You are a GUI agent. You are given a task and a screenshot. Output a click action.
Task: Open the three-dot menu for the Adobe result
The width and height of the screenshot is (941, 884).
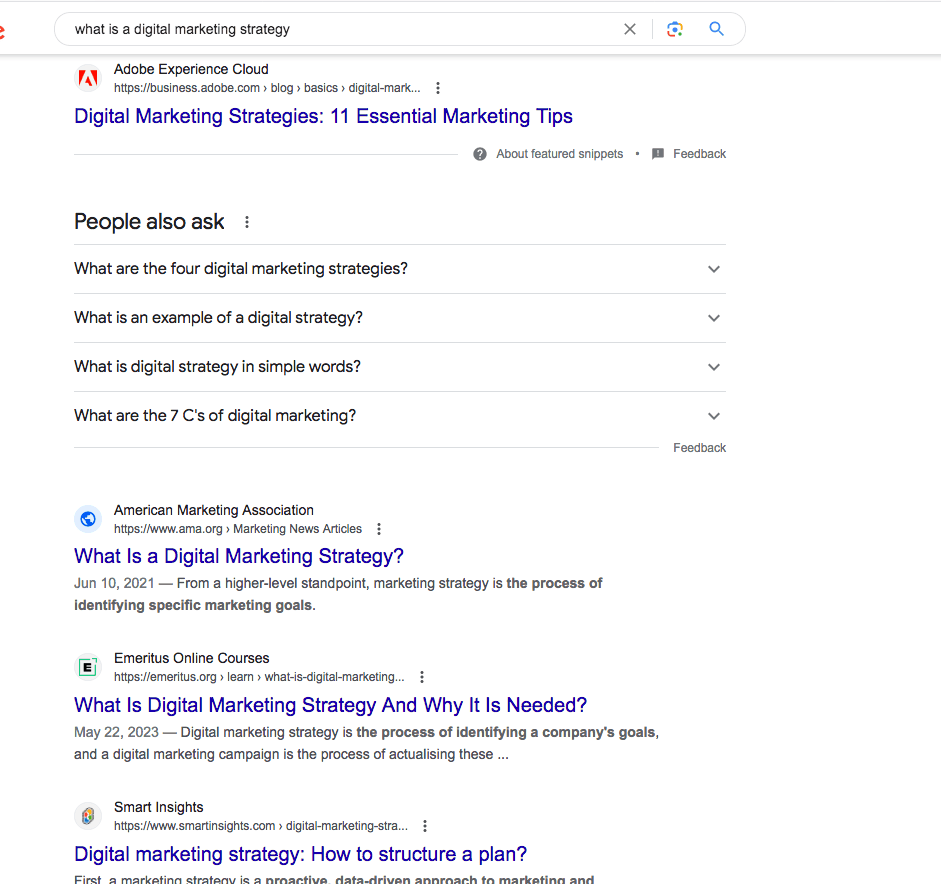438,88
